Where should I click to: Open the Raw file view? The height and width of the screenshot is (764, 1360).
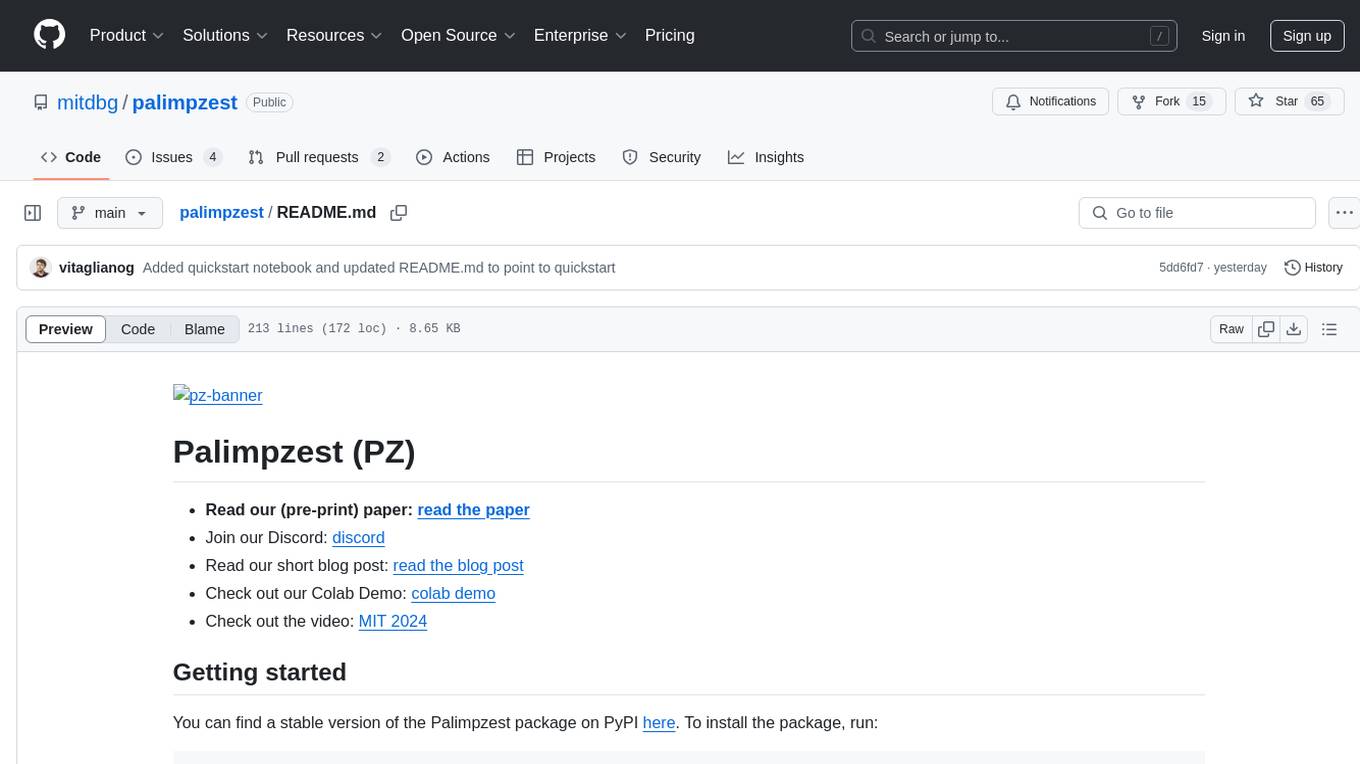(x=1231, y=329)
